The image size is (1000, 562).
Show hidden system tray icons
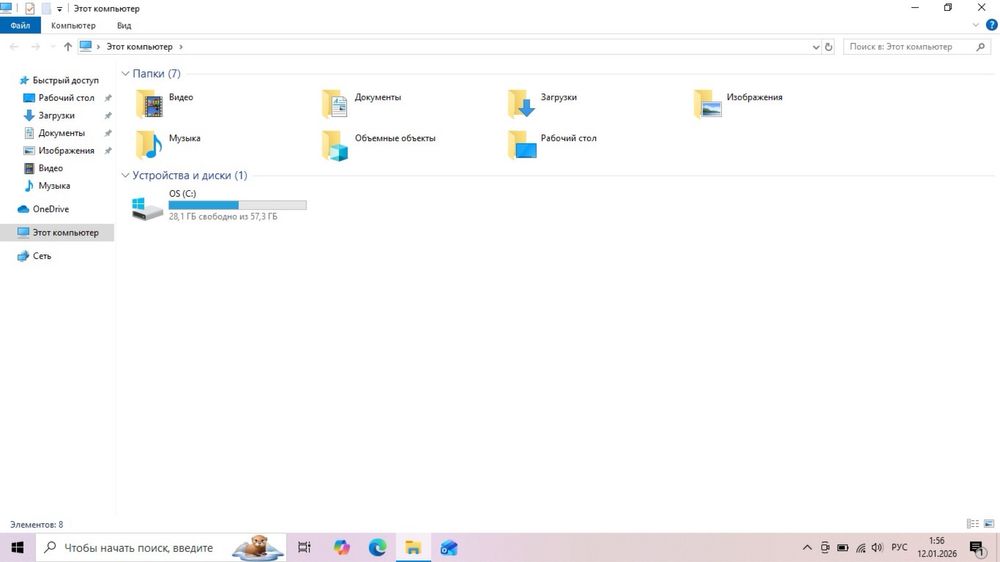tap(807, 547)
